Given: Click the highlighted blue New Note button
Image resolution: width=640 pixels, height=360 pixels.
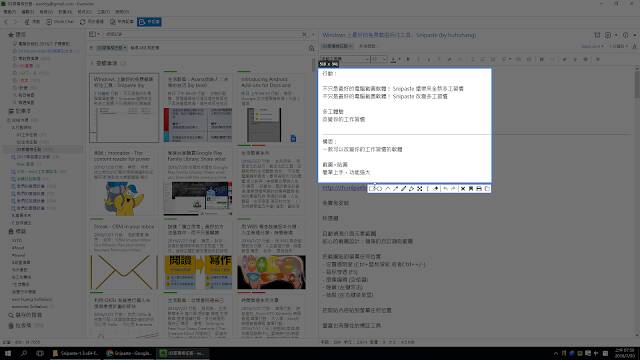Looking at the screenshot, I should 149,22.
